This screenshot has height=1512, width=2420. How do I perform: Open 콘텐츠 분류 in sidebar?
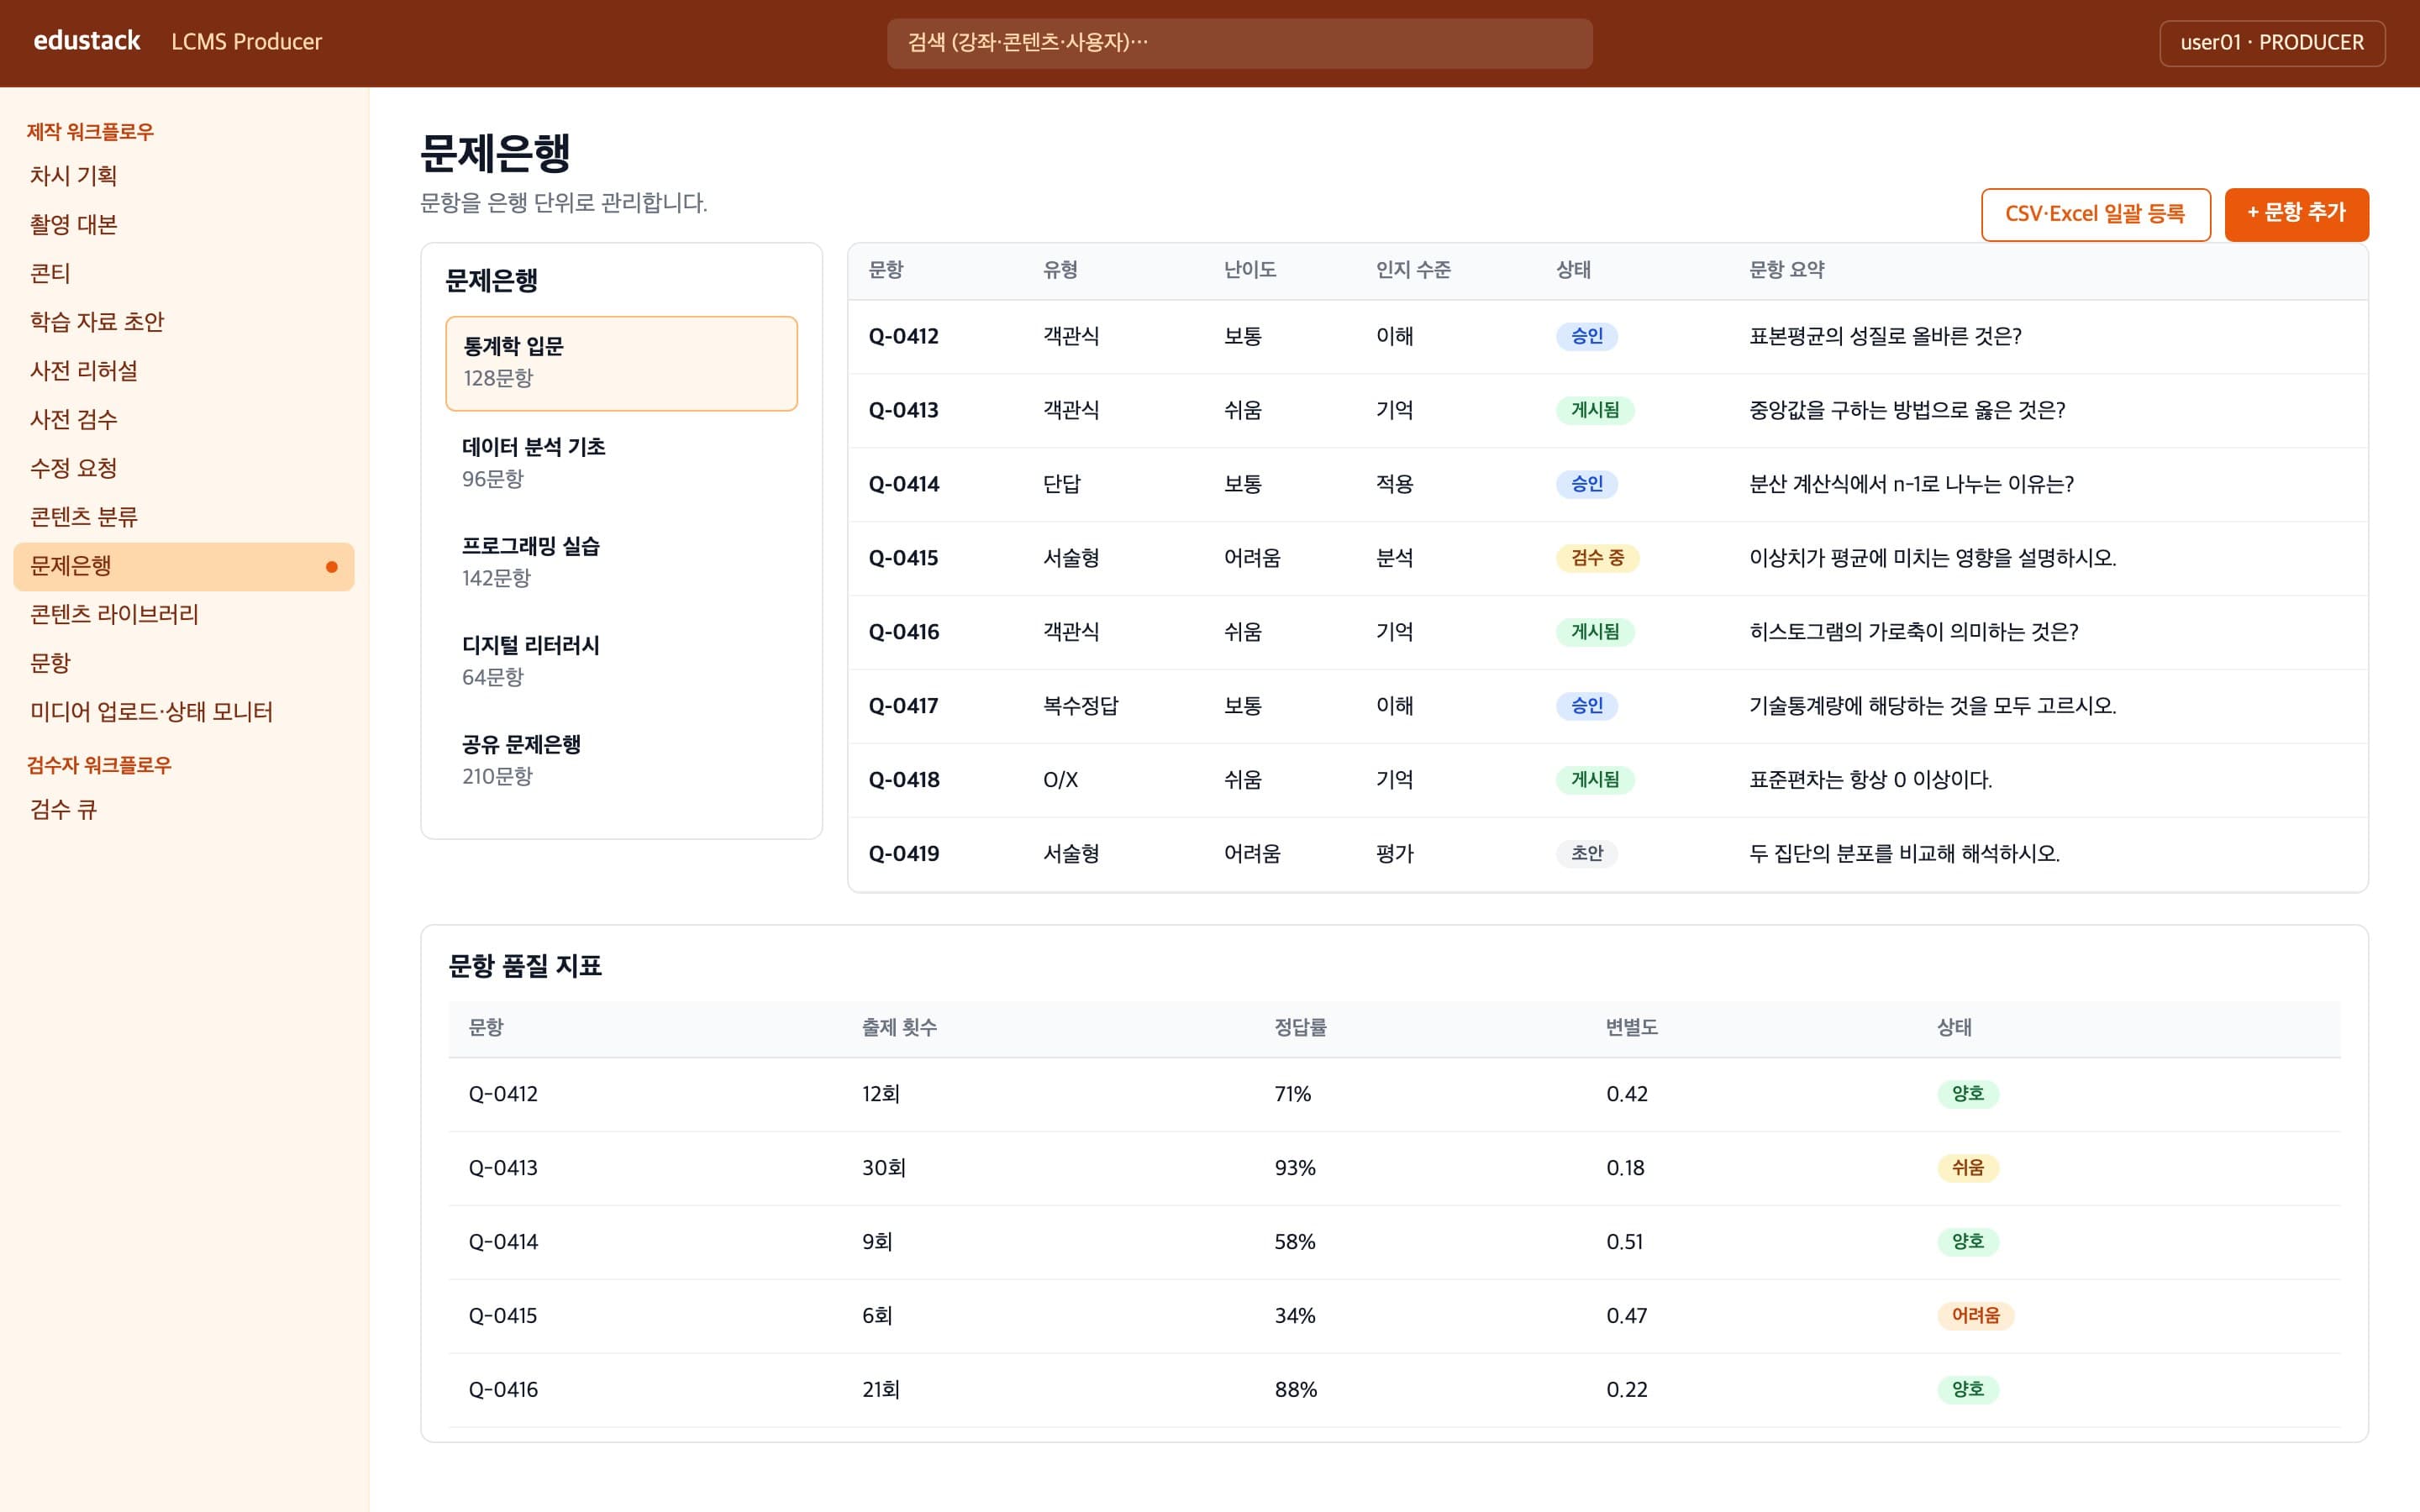[x=184, y=517]
